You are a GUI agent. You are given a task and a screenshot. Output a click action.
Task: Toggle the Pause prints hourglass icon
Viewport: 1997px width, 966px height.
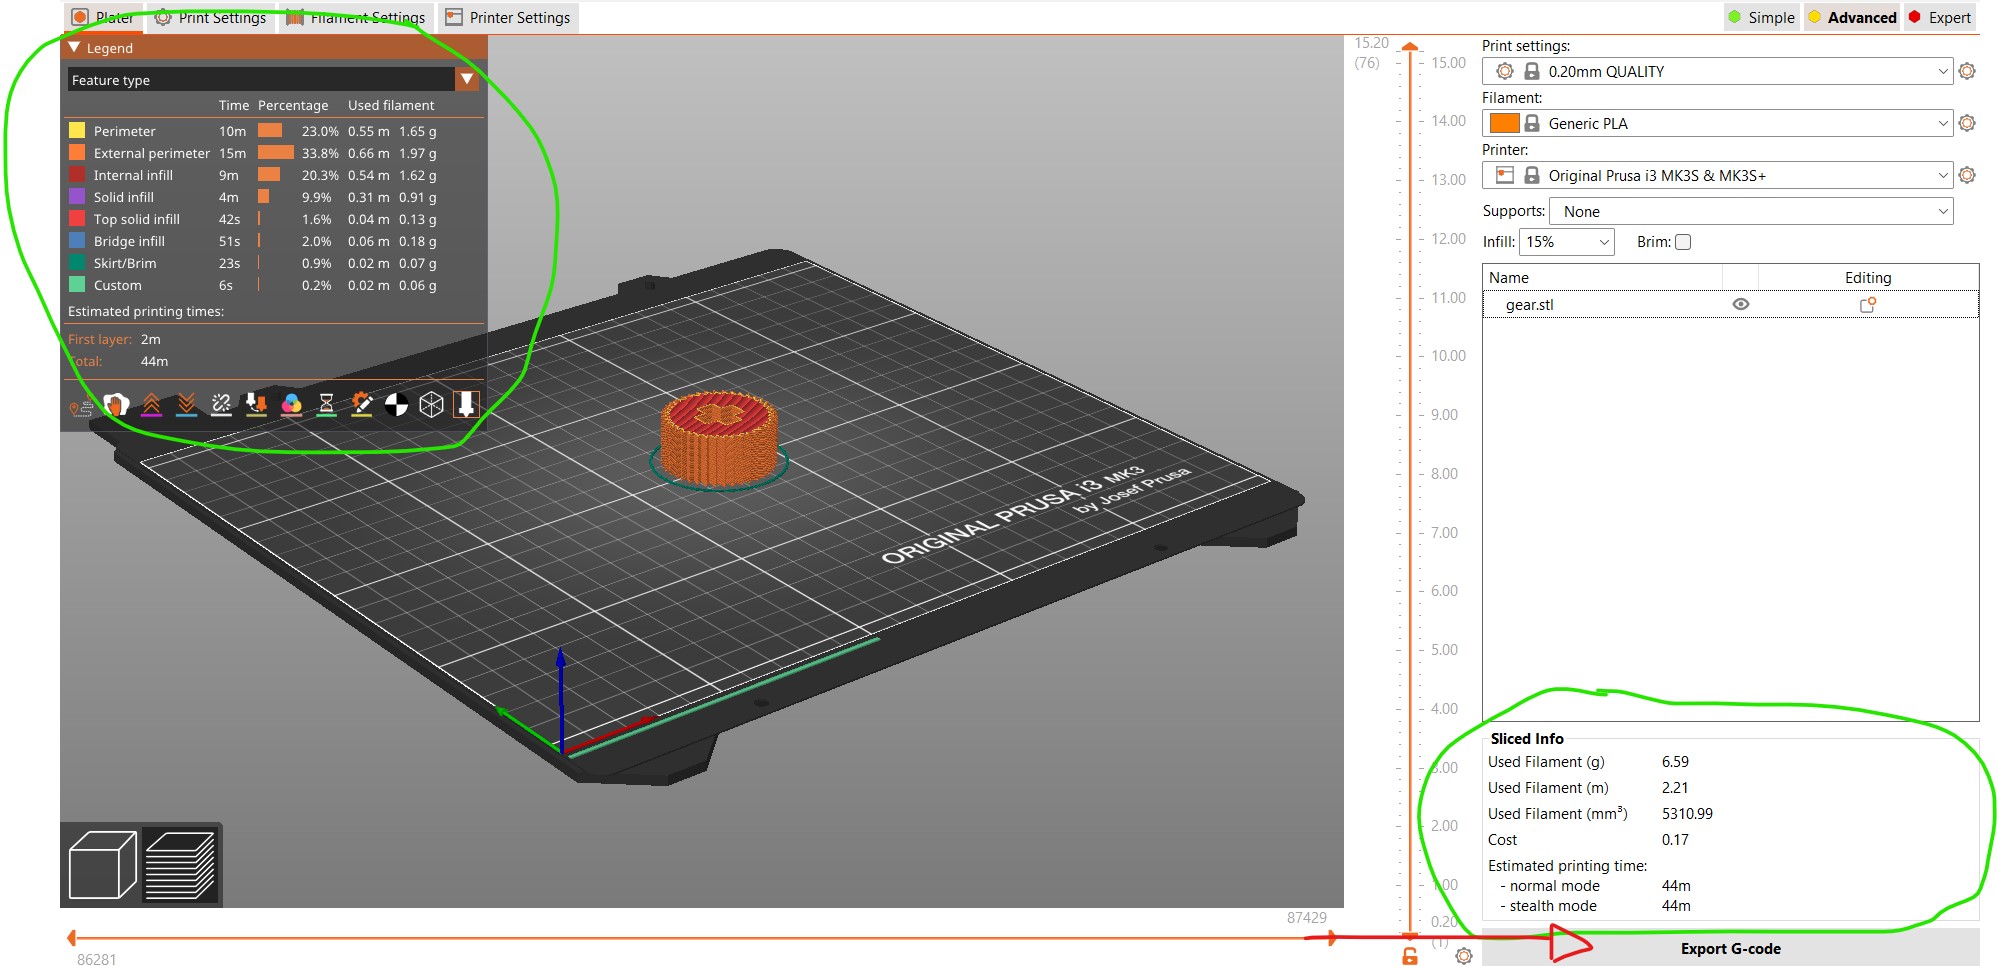click(x=326, y=404)
